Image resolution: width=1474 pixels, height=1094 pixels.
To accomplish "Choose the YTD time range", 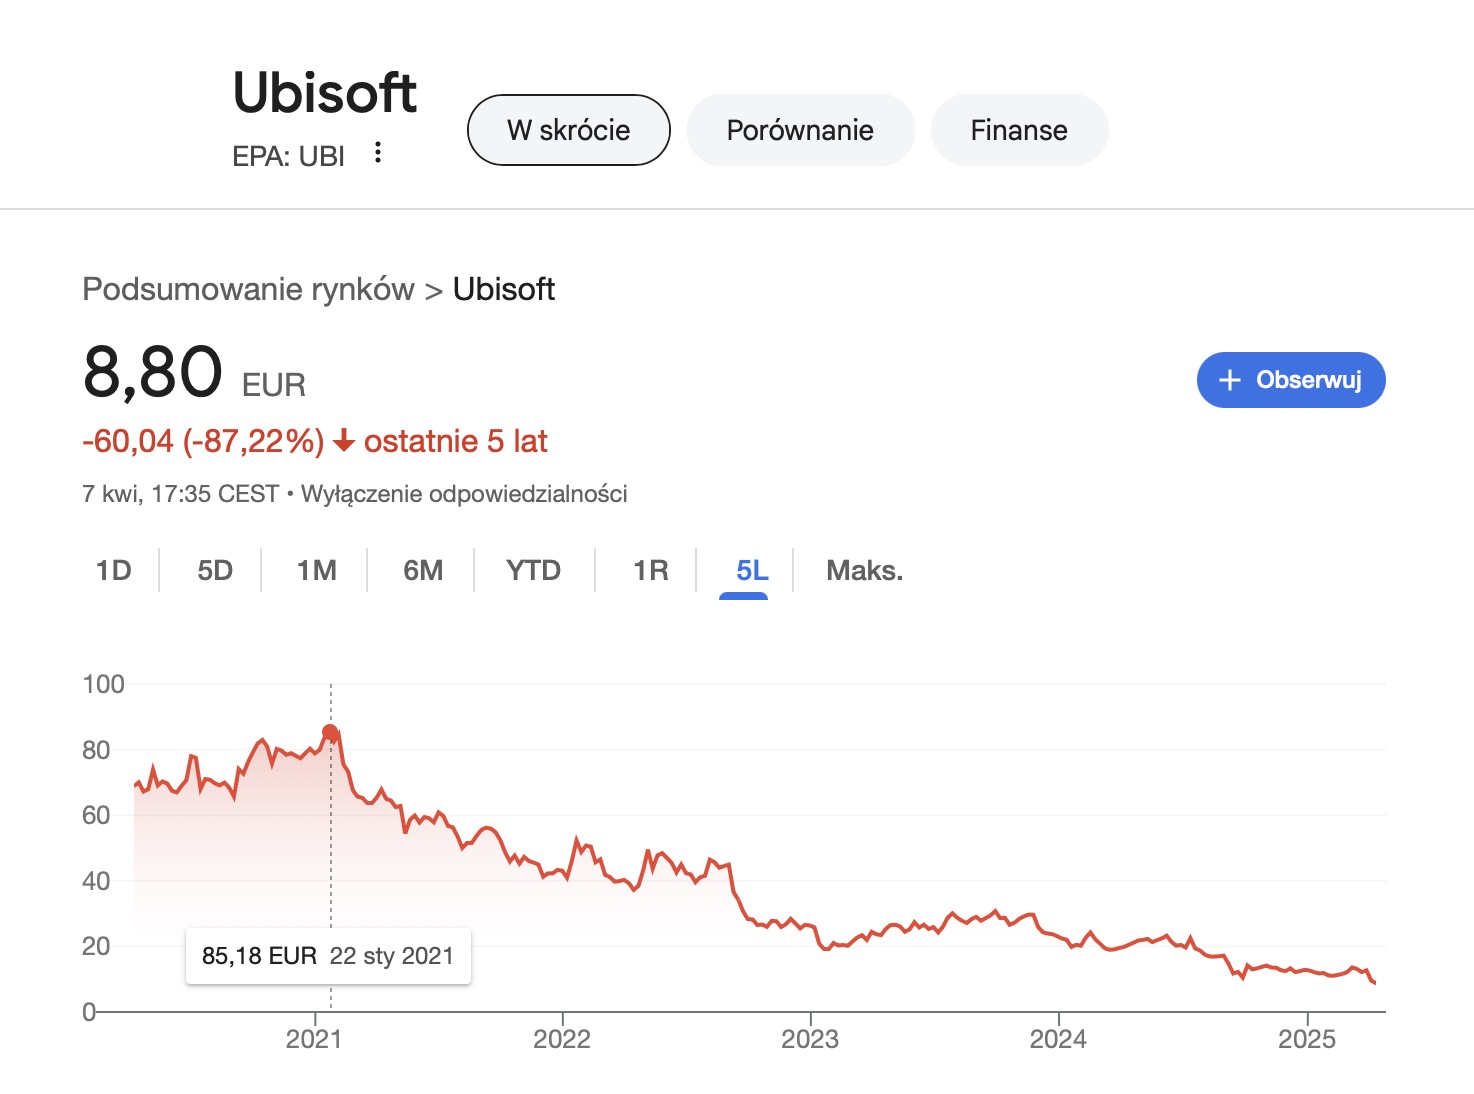I will coord(533,571).
